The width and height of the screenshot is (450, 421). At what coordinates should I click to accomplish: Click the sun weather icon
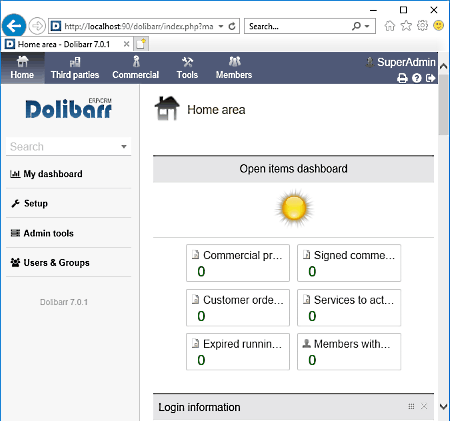pyautogui.click(x=294, y=208)
